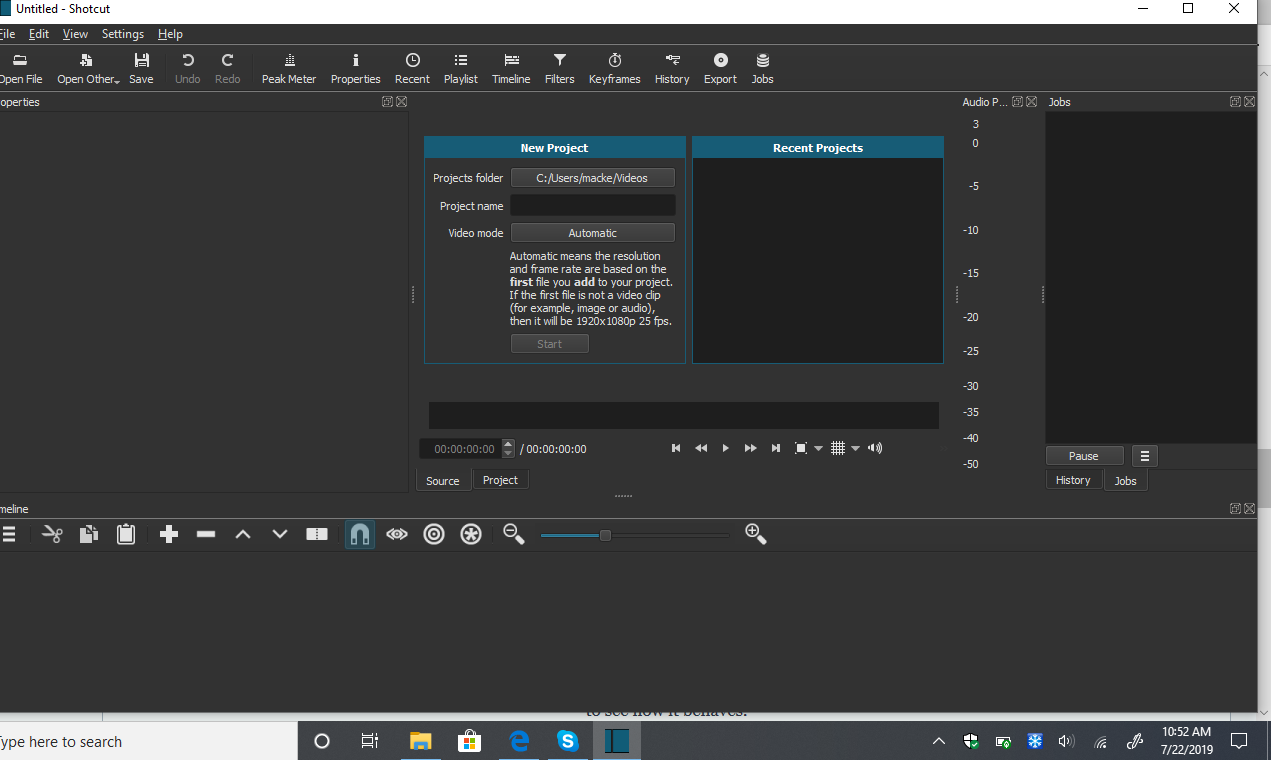Click the Play button
Viewport: 1271px width, 760px height.
pos(726,448)
